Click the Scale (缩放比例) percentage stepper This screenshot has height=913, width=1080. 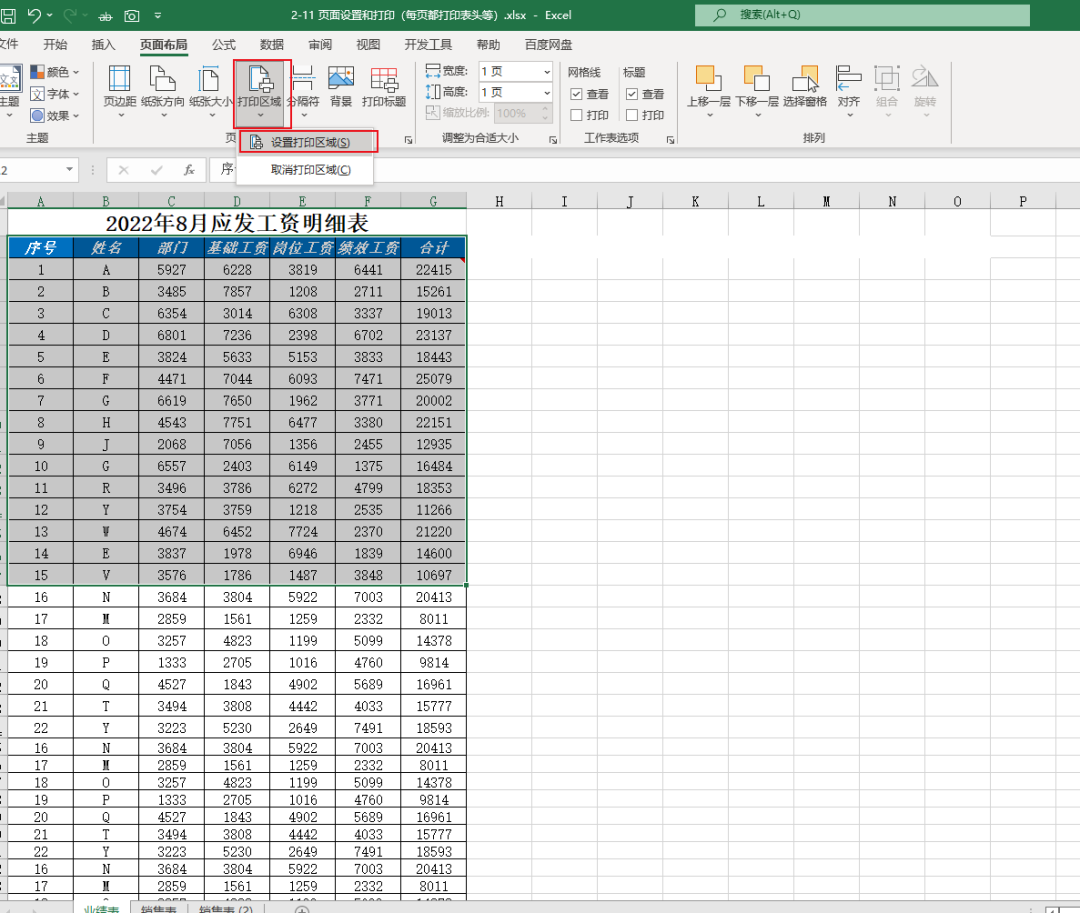coord(546,113)
